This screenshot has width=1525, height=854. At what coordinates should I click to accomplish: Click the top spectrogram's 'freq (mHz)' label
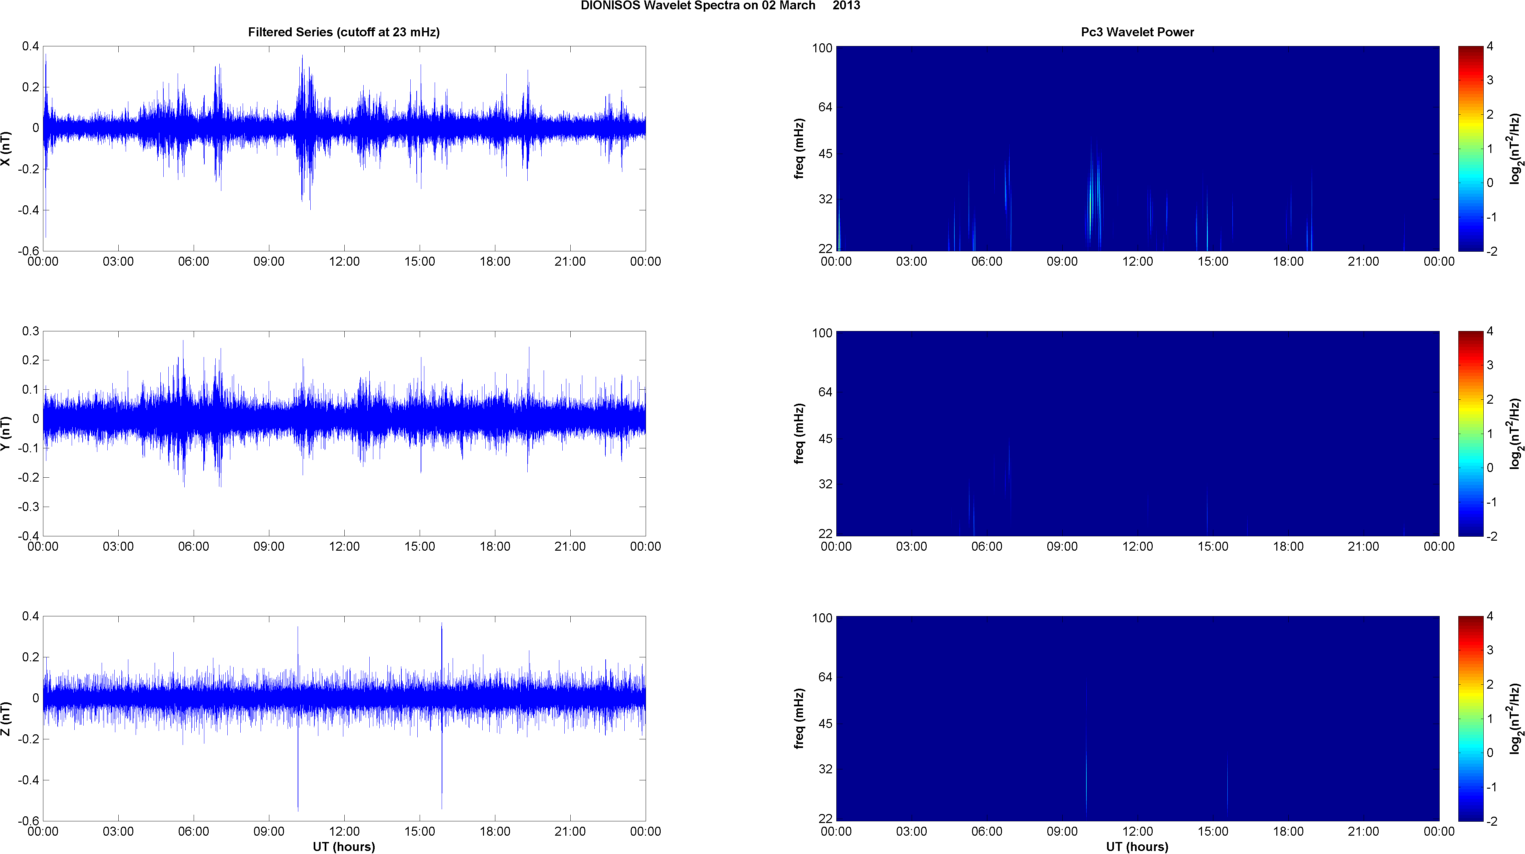pos(800,149)
